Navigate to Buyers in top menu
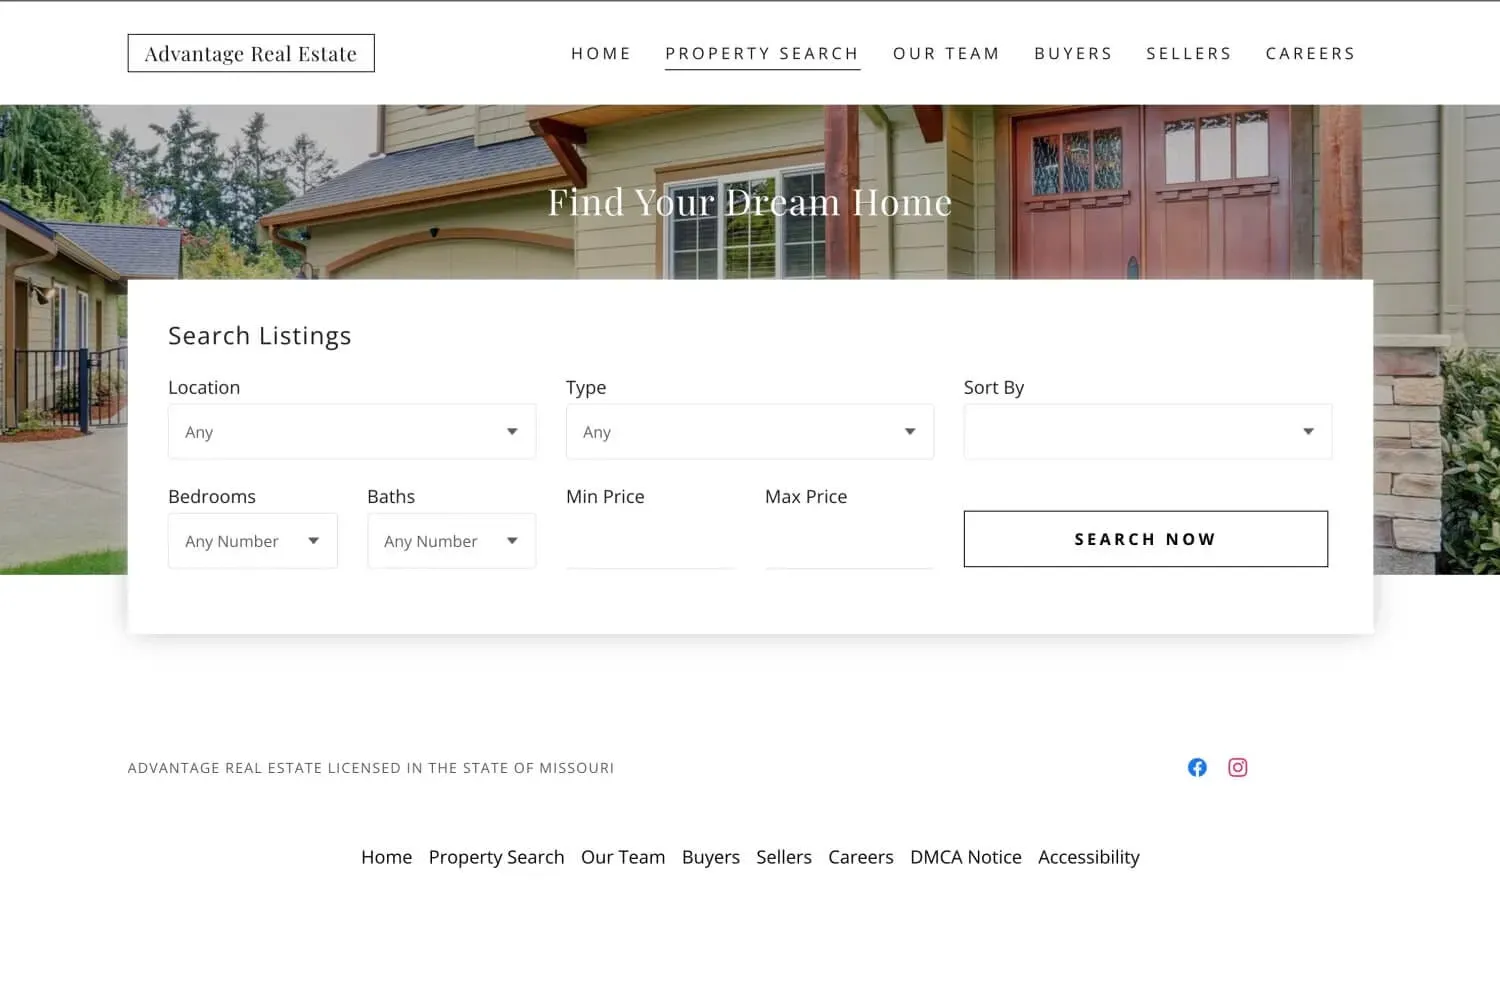1500x1000 pixels. point(1073,54)
